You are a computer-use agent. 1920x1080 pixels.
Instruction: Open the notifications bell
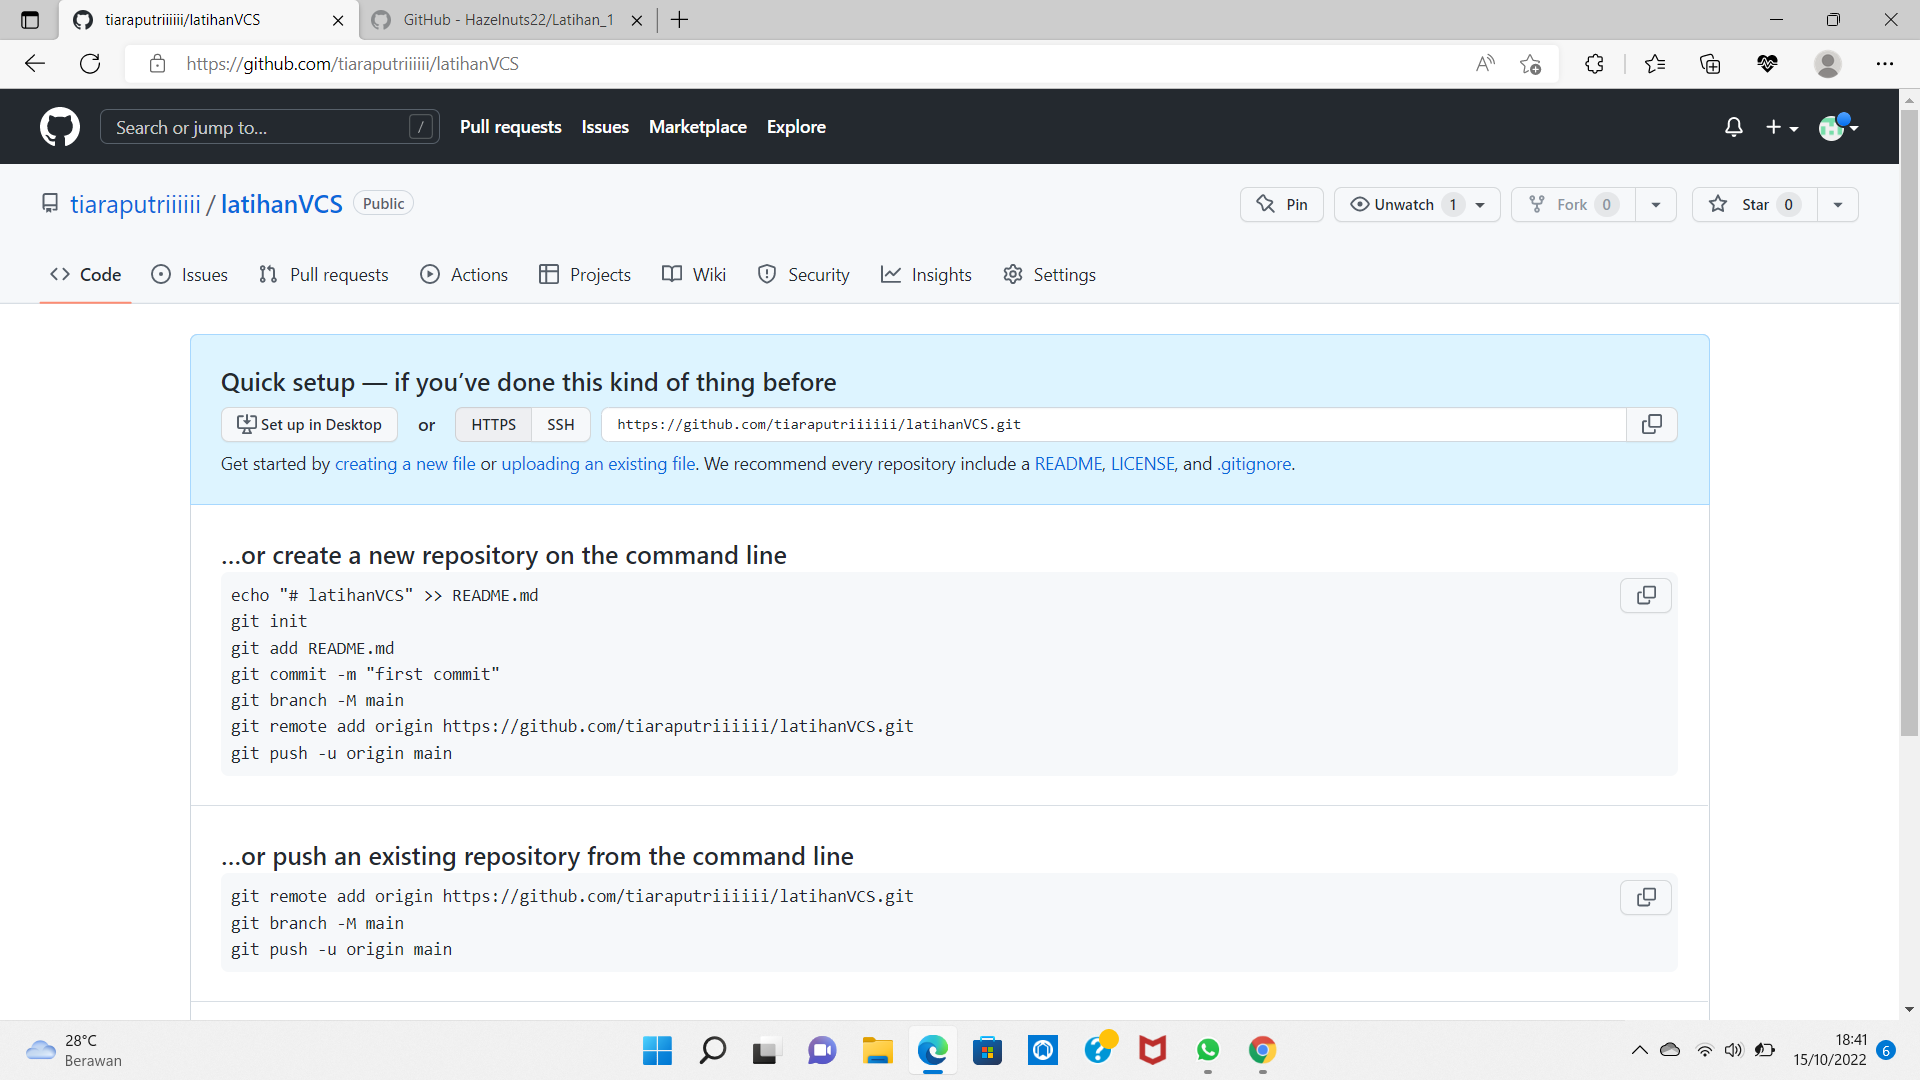point(1734,127)
